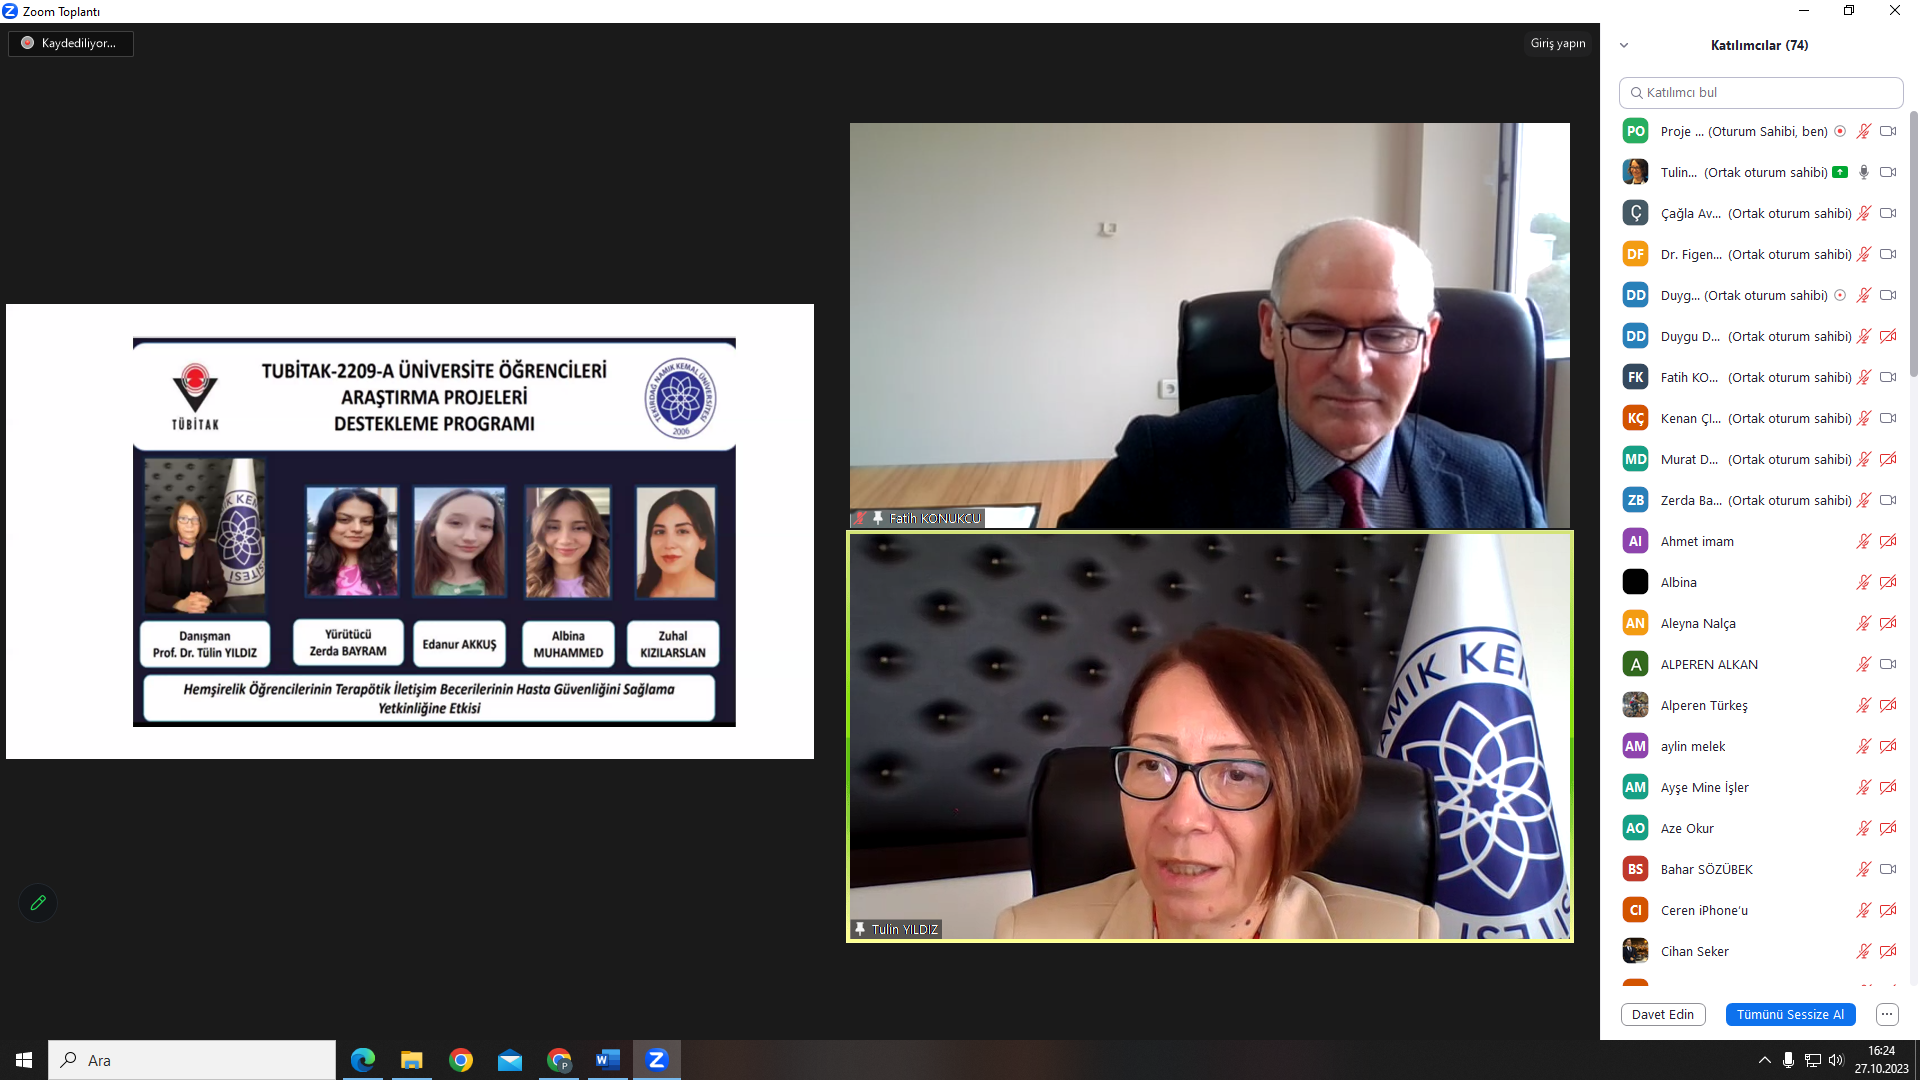Viewport: 1920px width, 1080px height.
Task: Click the Katılımcı bul search field
Action: (x=1768, y=92)
